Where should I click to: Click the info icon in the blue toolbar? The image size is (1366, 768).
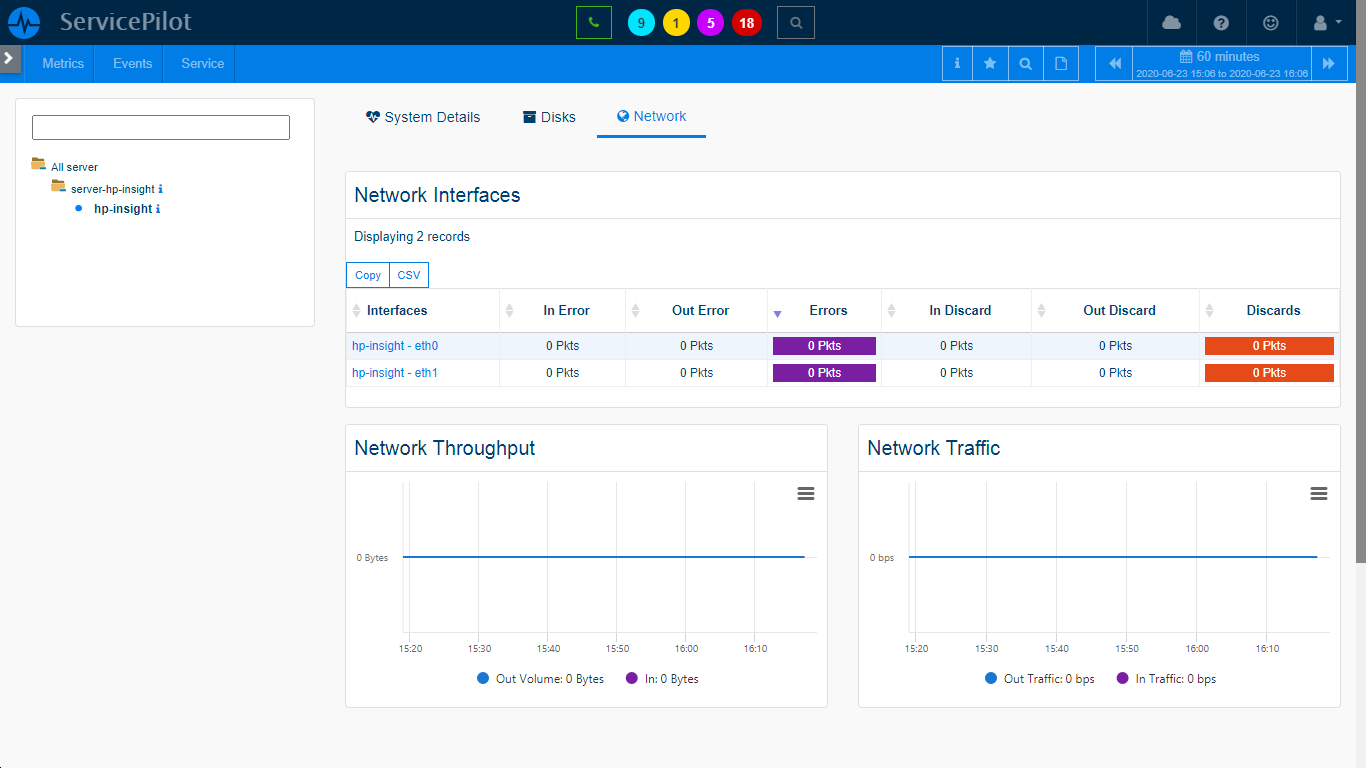pyautogui.click(x=956, y=62)
